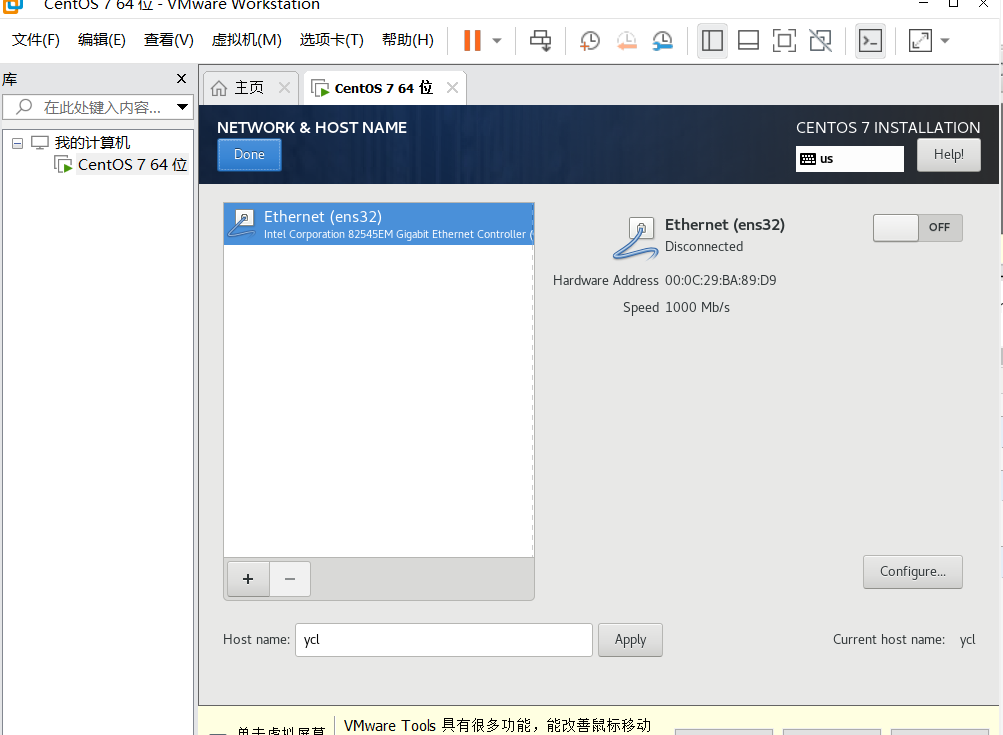Viewport: 1003px width, 735px height.
Task: Open the 虚拟机(M) menu
Action: (x=246, y=40)
